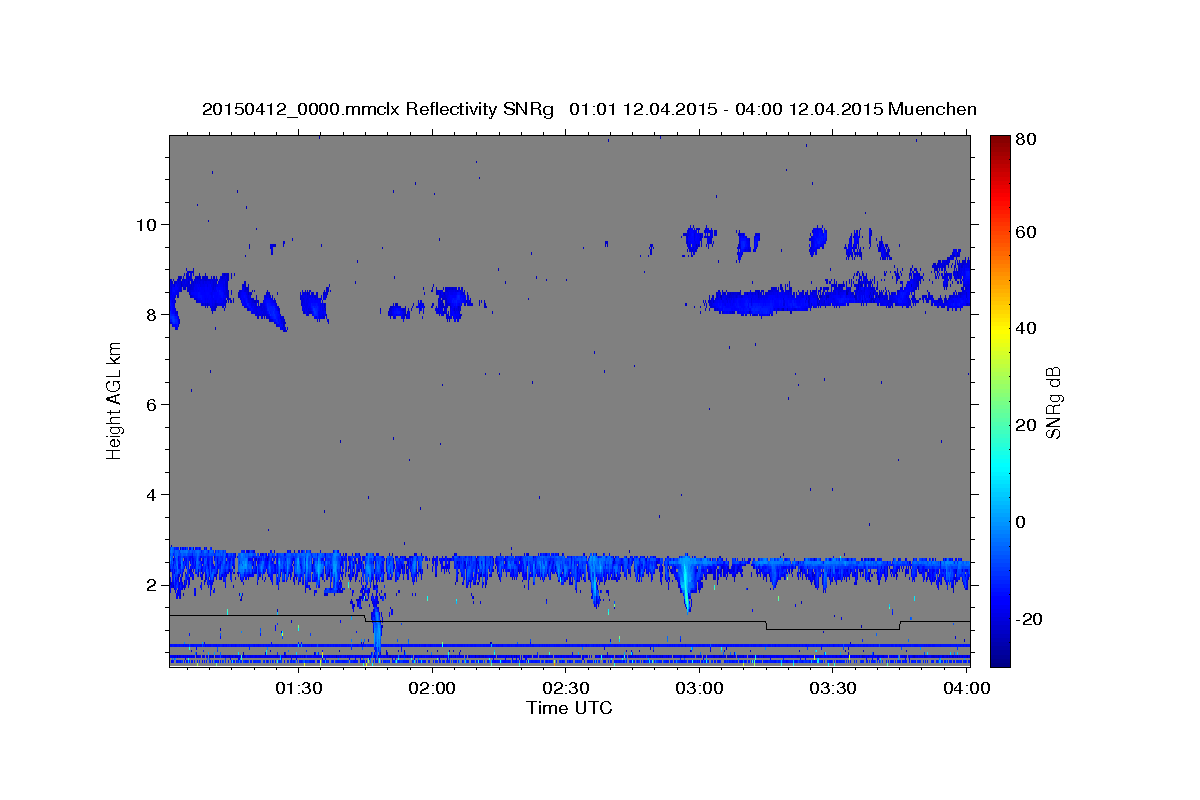
Task: Click the vertical echo streak near 01:45 below 1 km
Action: [x=377, y=628]
